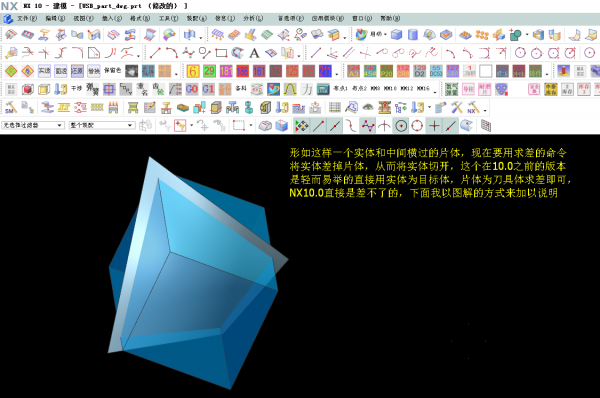Toggle Existing Point snap
Viewport: 600px width, 398px height.
click(434, 126)
